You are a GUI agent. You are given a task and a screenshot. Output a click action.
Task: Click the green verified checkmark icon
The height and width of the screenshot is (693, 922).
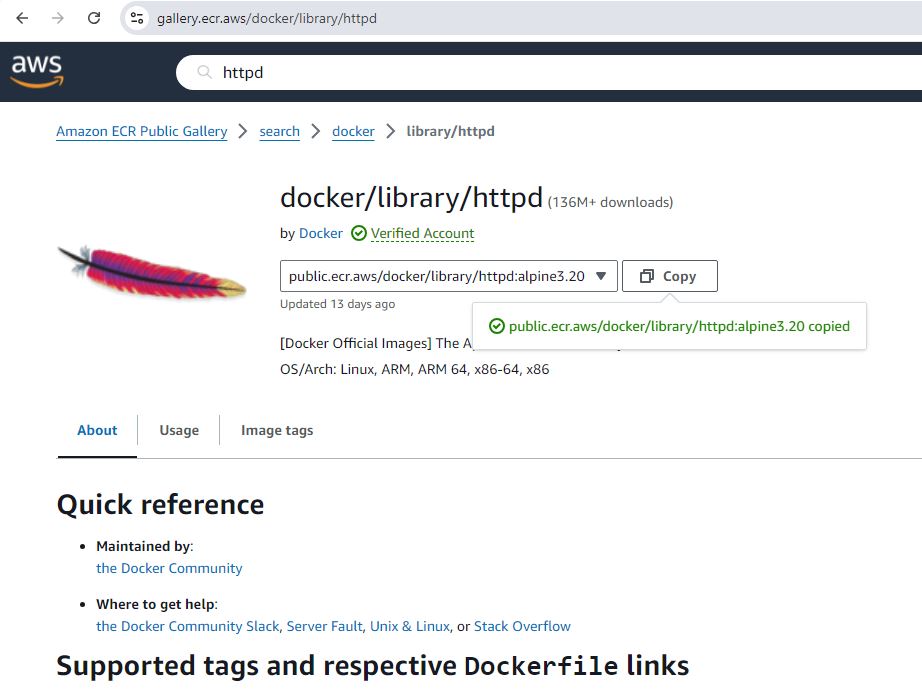tap(359, 233)
